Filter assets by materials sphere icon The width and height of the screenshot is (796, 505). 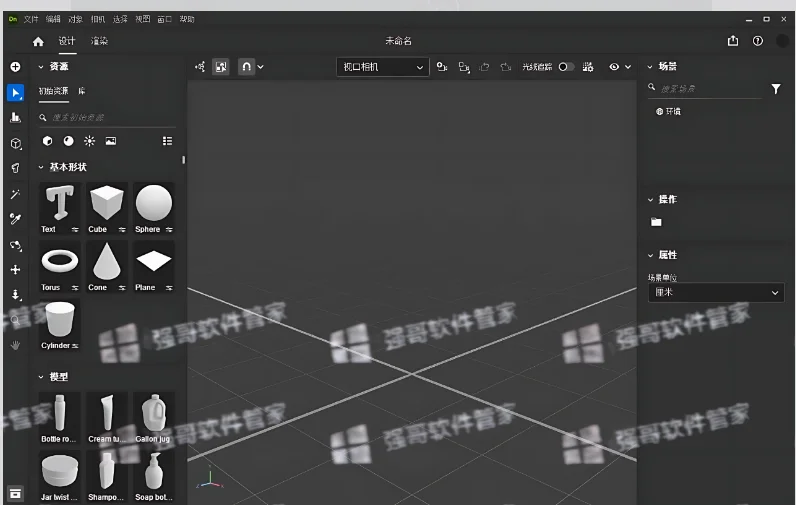[68, 141]
